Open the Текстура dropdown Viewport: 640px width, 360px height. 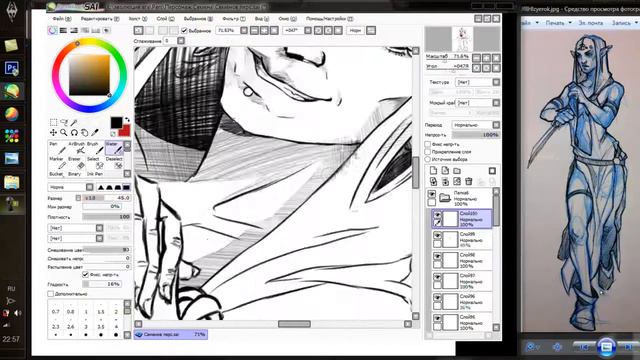pyautogui.click(x=477, y=82)
